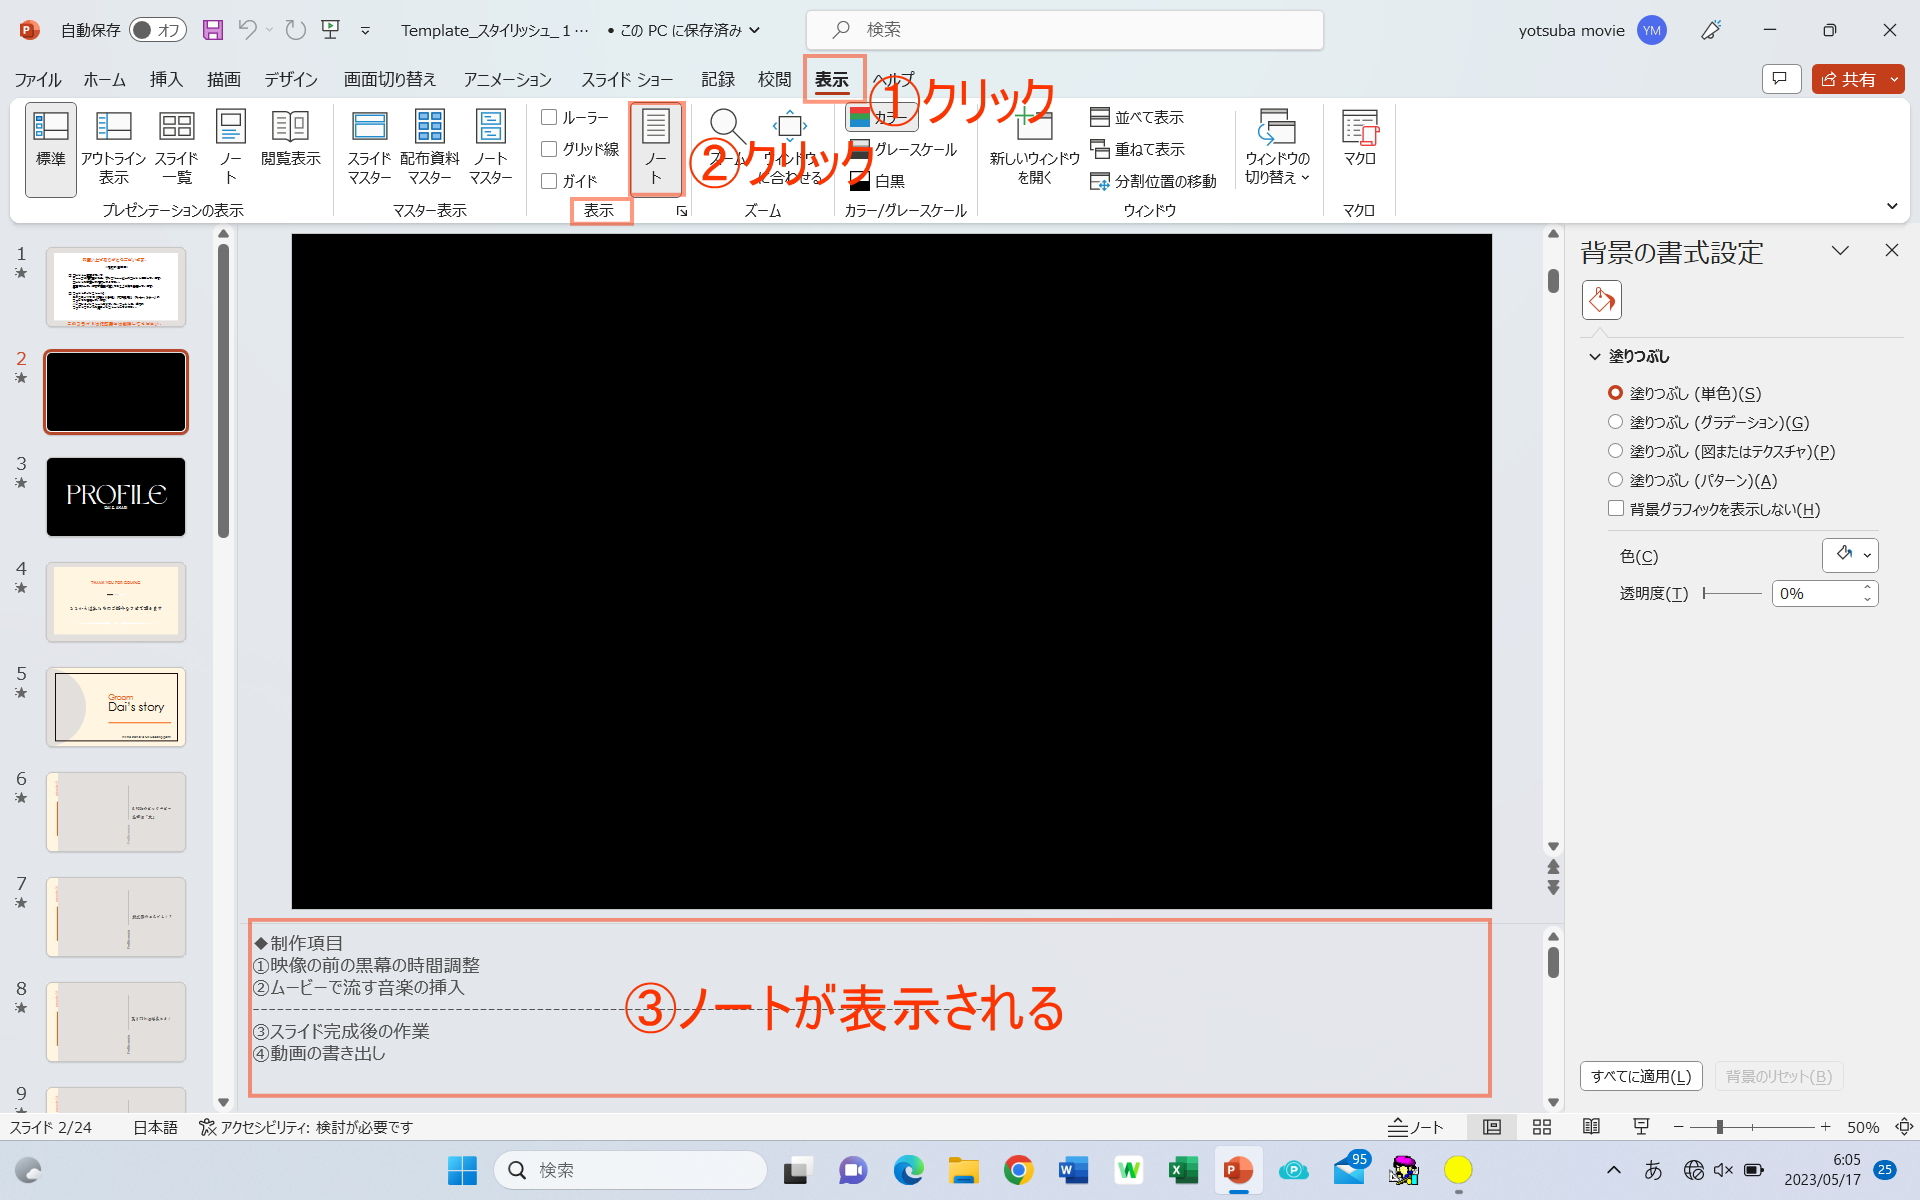
Task: Select slide 3 PROFILE thumbnail
Action: 115,497
